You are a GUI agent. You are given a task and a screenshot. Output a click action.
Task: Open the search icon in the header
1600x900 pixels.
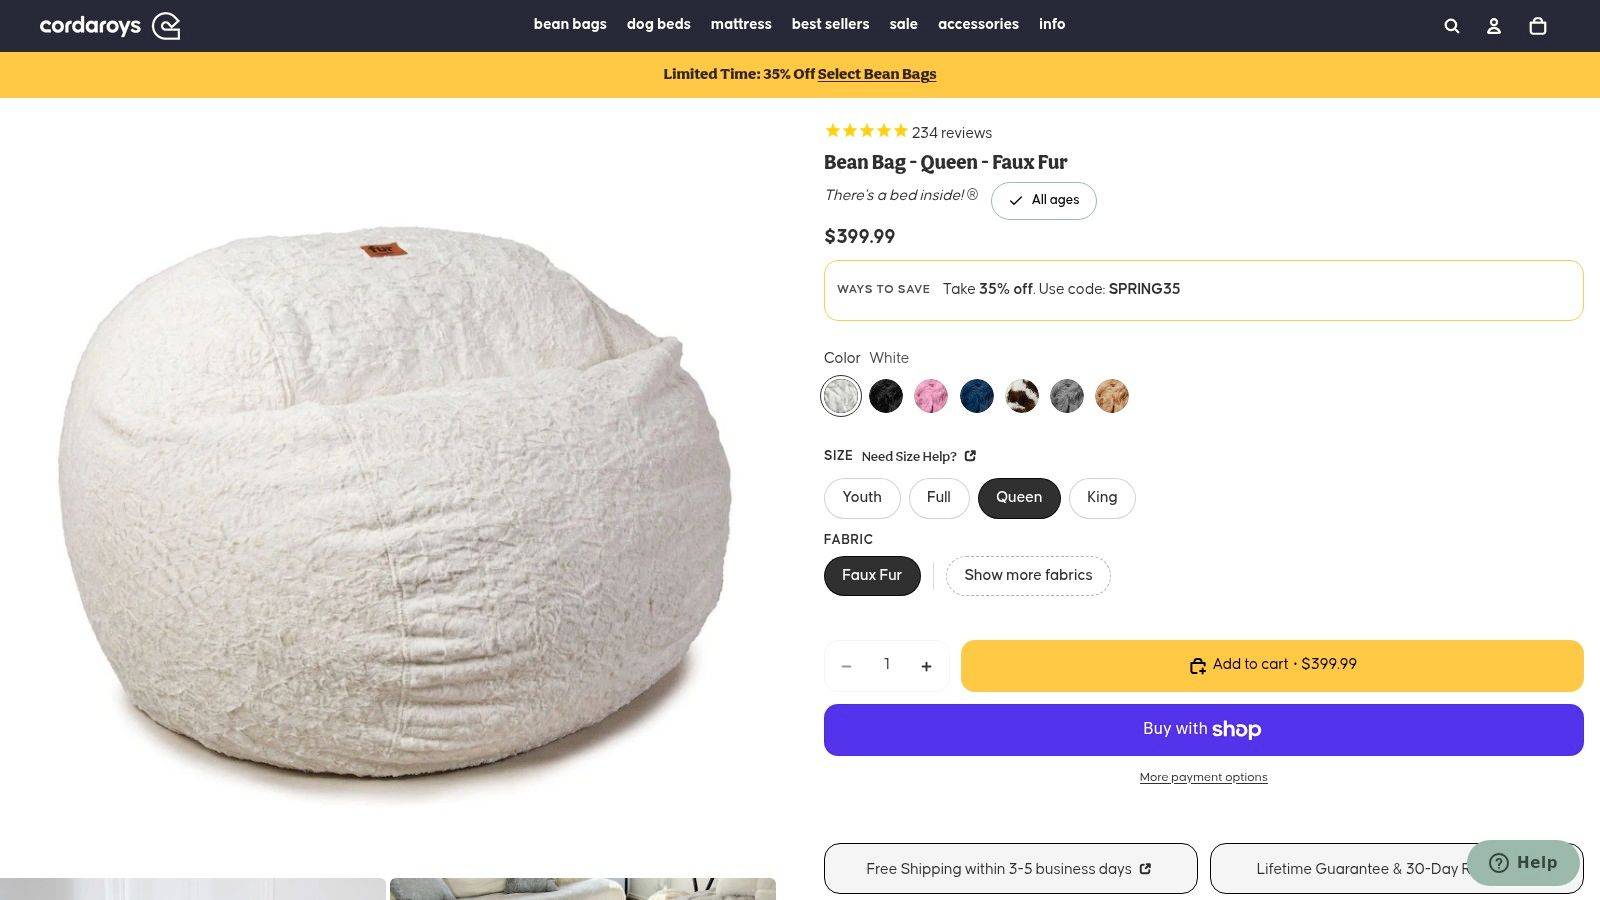(x=1451, y=25)
